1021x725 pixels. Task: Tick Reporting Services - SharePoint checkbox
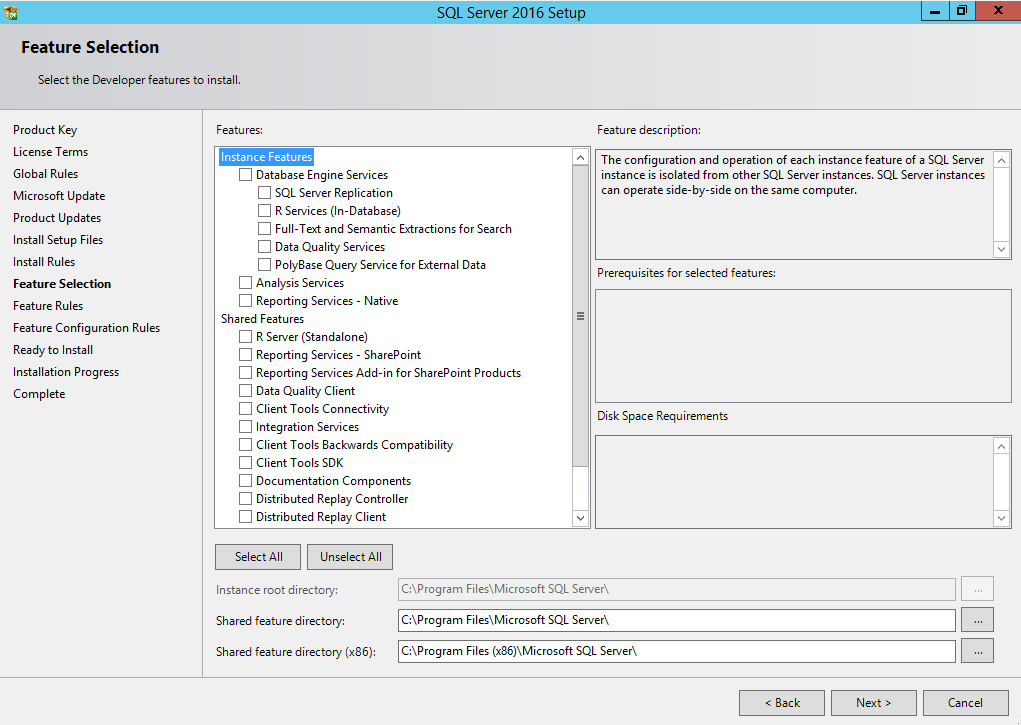pos(245,354)
